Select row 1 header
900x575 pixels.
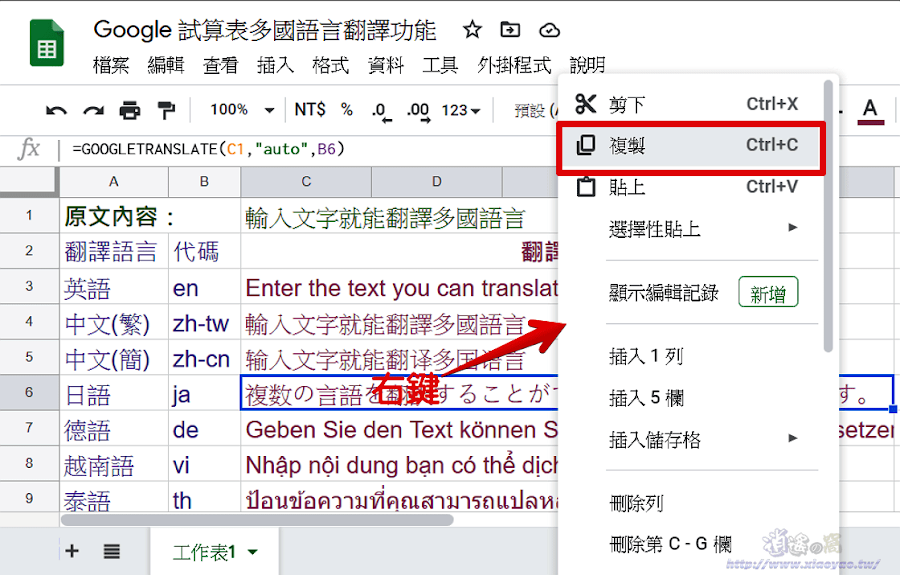29,216
